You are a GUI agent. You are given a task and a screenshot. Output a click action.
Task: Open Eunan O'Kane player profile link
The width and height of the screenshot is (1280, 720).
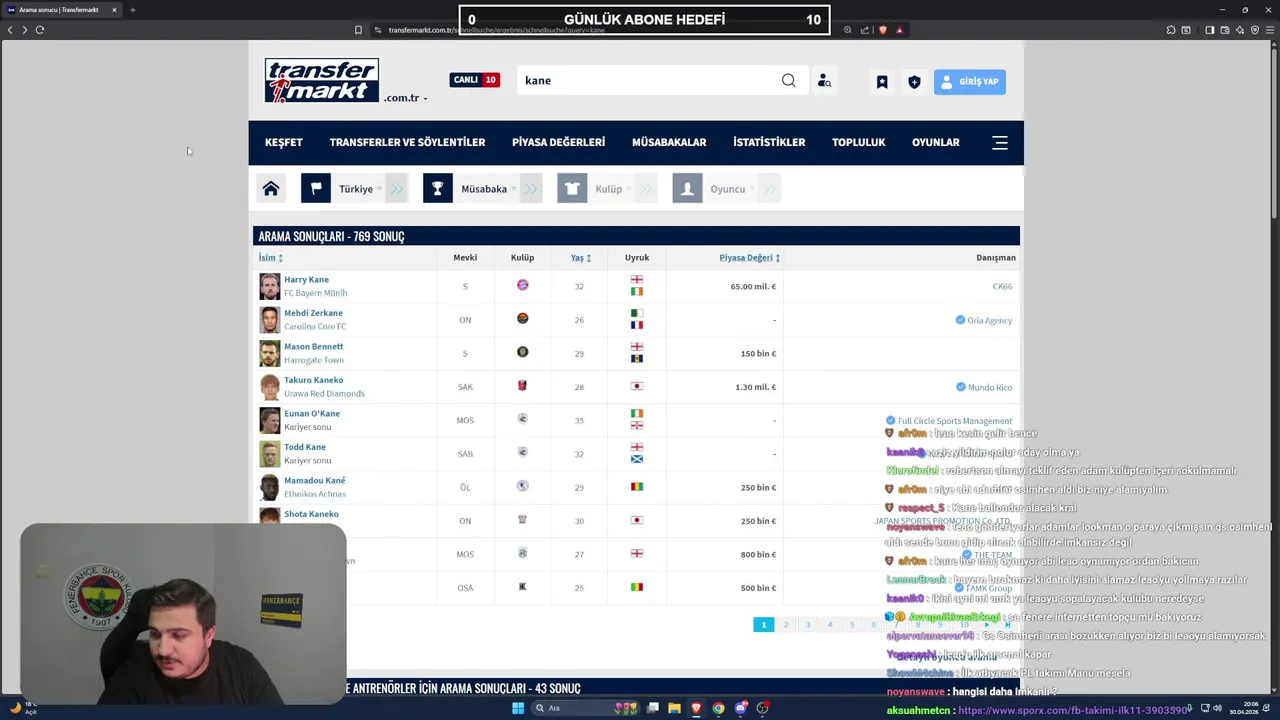click(x=312, y=414)
